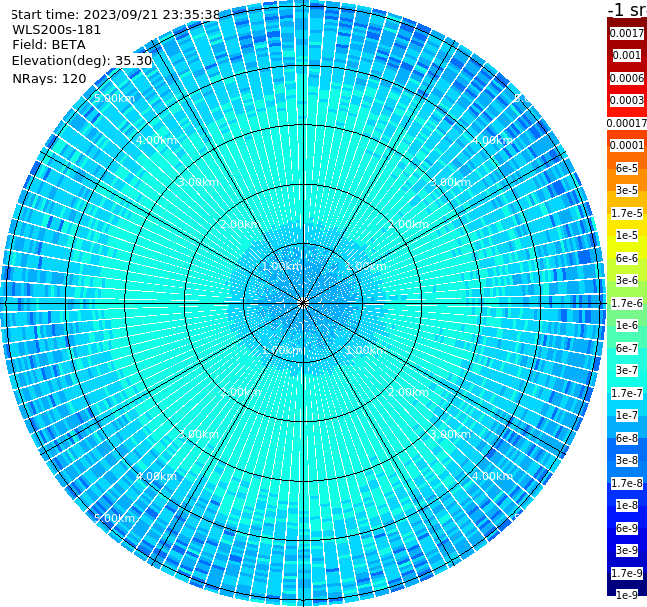647x607 pixels.
Task: Select the 6e-9 color bar label
Action: [627, 528]
